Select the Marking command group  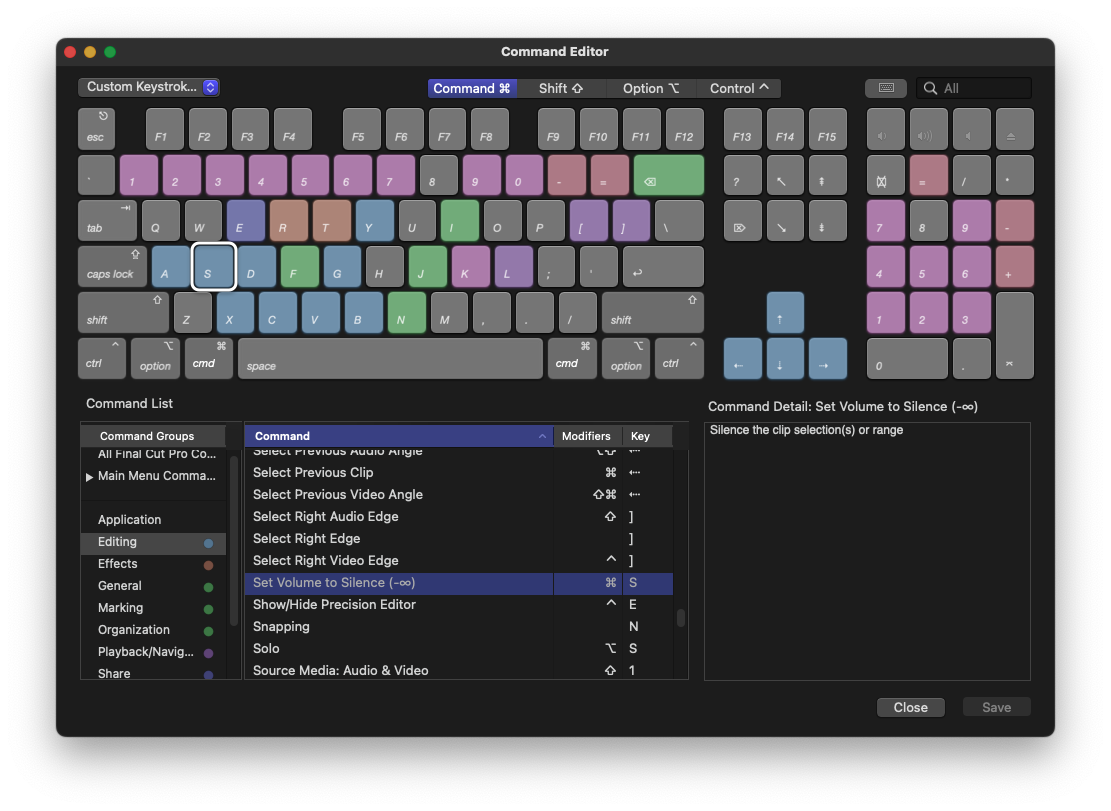click(x=154, y=608)
